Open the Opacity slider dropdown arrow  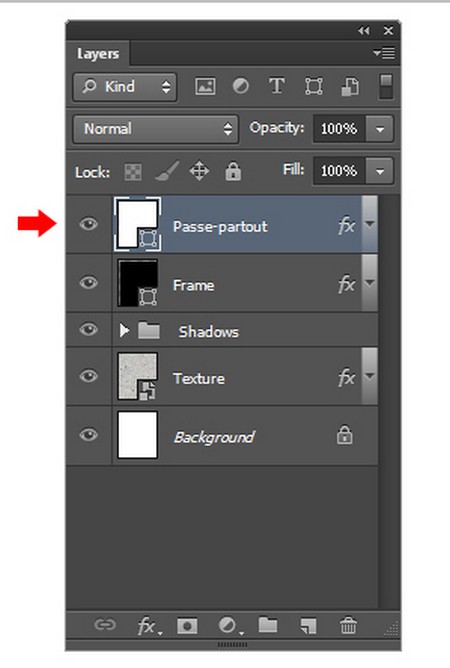pos(380,129)
